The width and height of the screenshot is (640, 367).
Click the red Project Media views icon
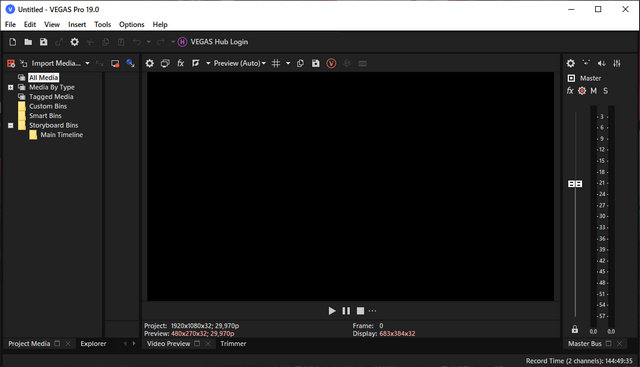click(11, 63)
